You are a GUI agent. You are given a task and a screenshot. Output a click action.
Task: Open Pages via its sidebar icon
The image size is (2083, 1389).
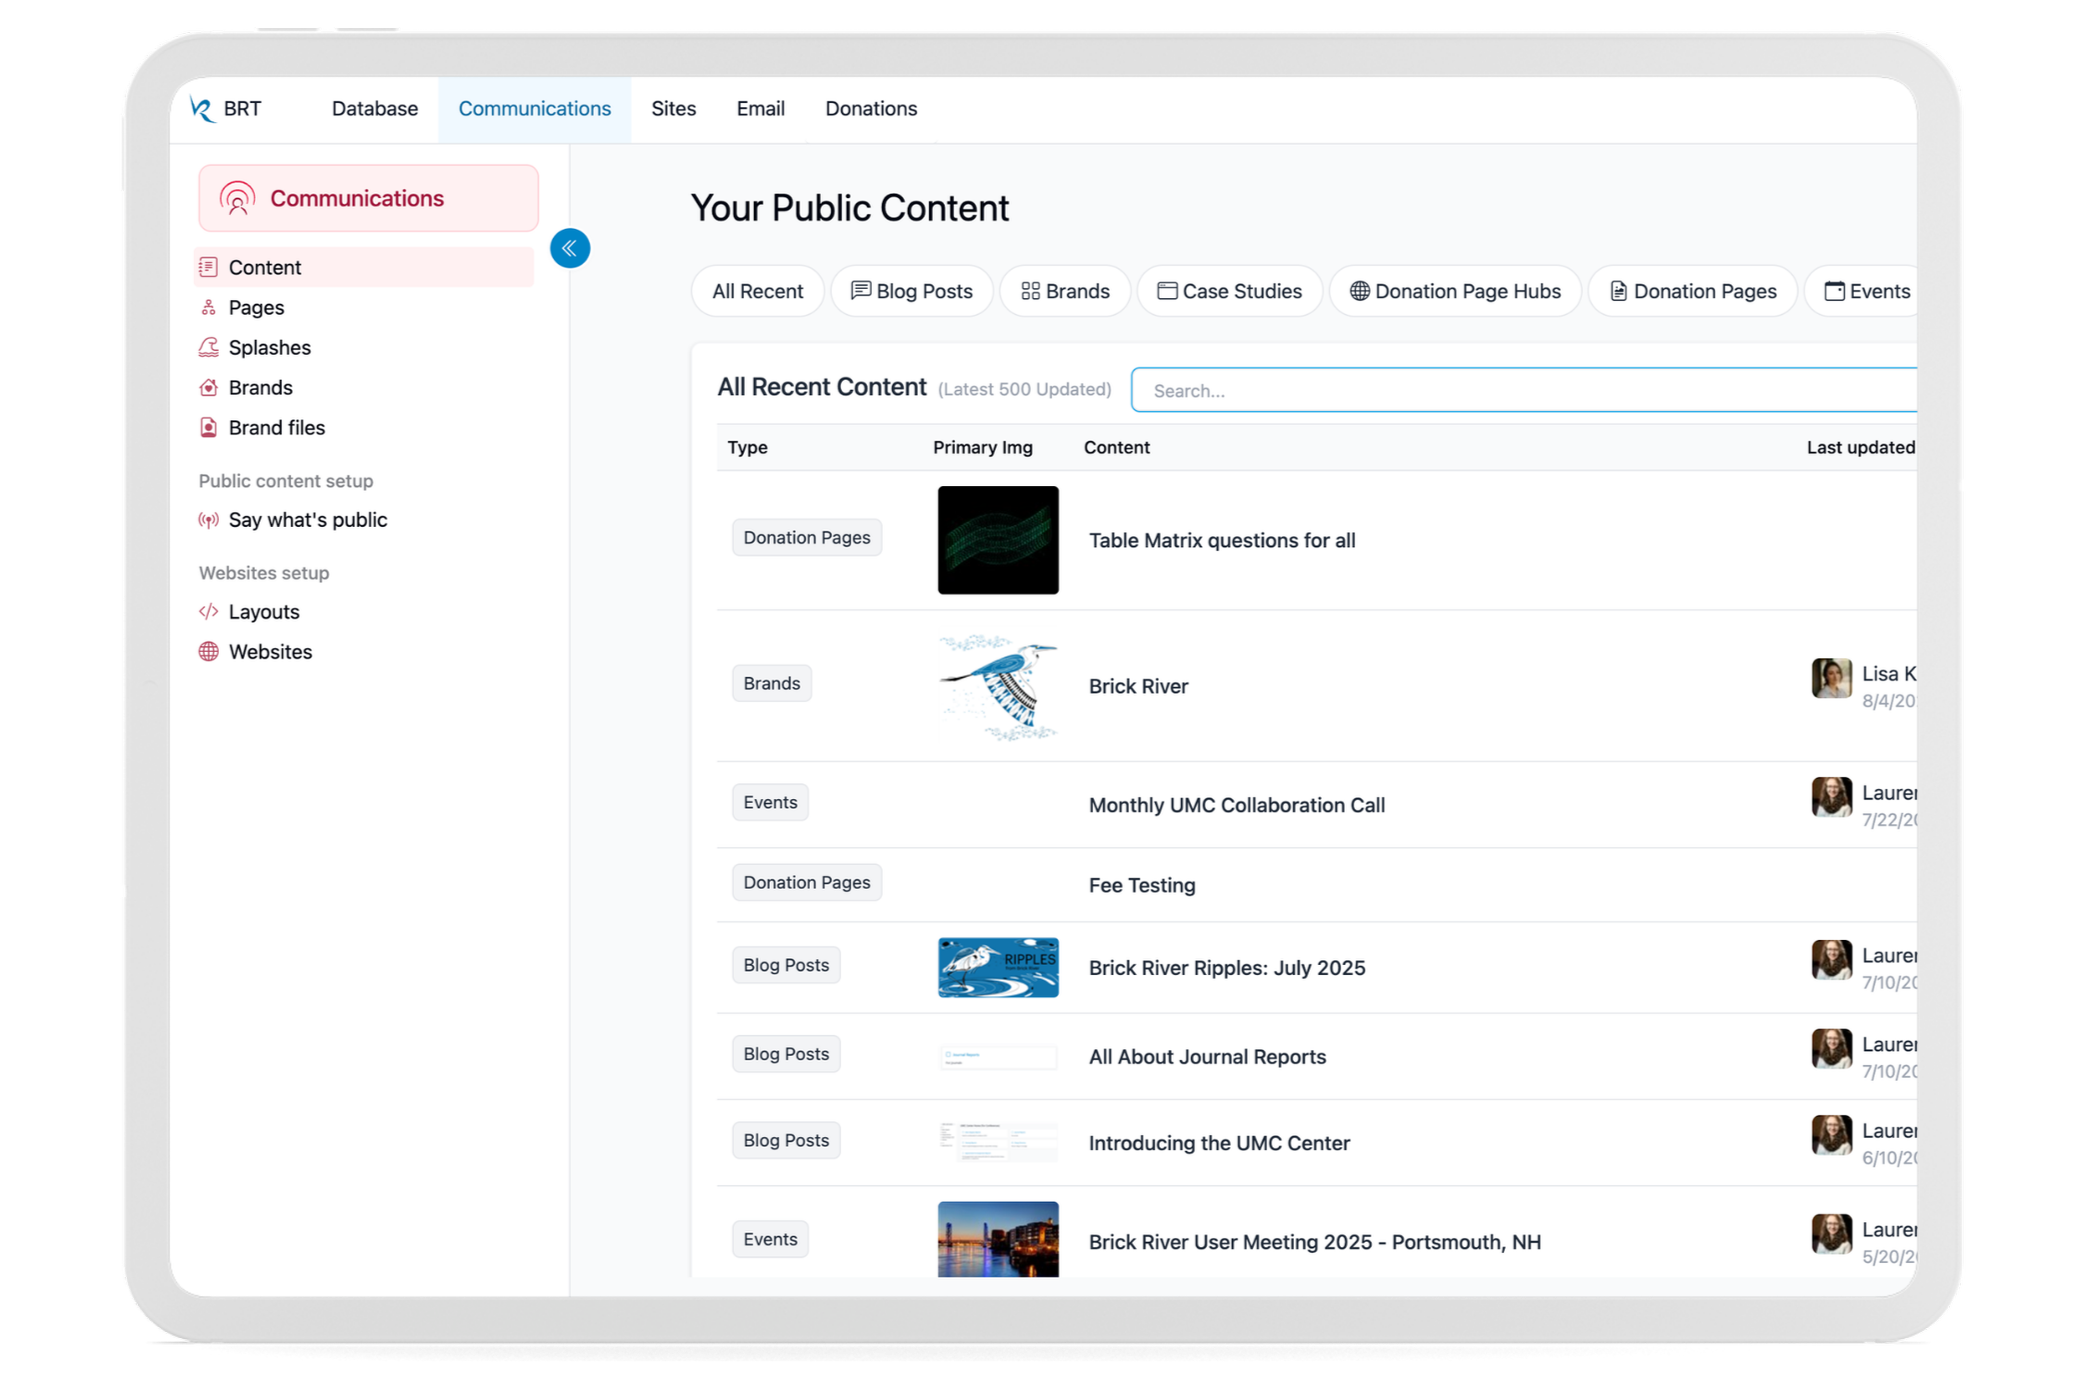click(208, 307)
